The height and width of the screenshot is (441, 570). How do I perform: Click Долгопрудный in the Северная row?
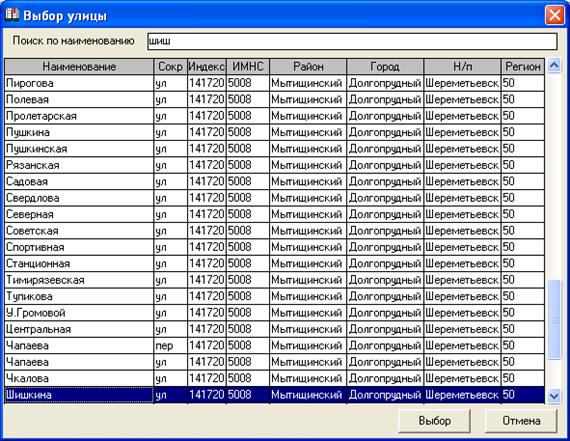(x=385, y=214)
